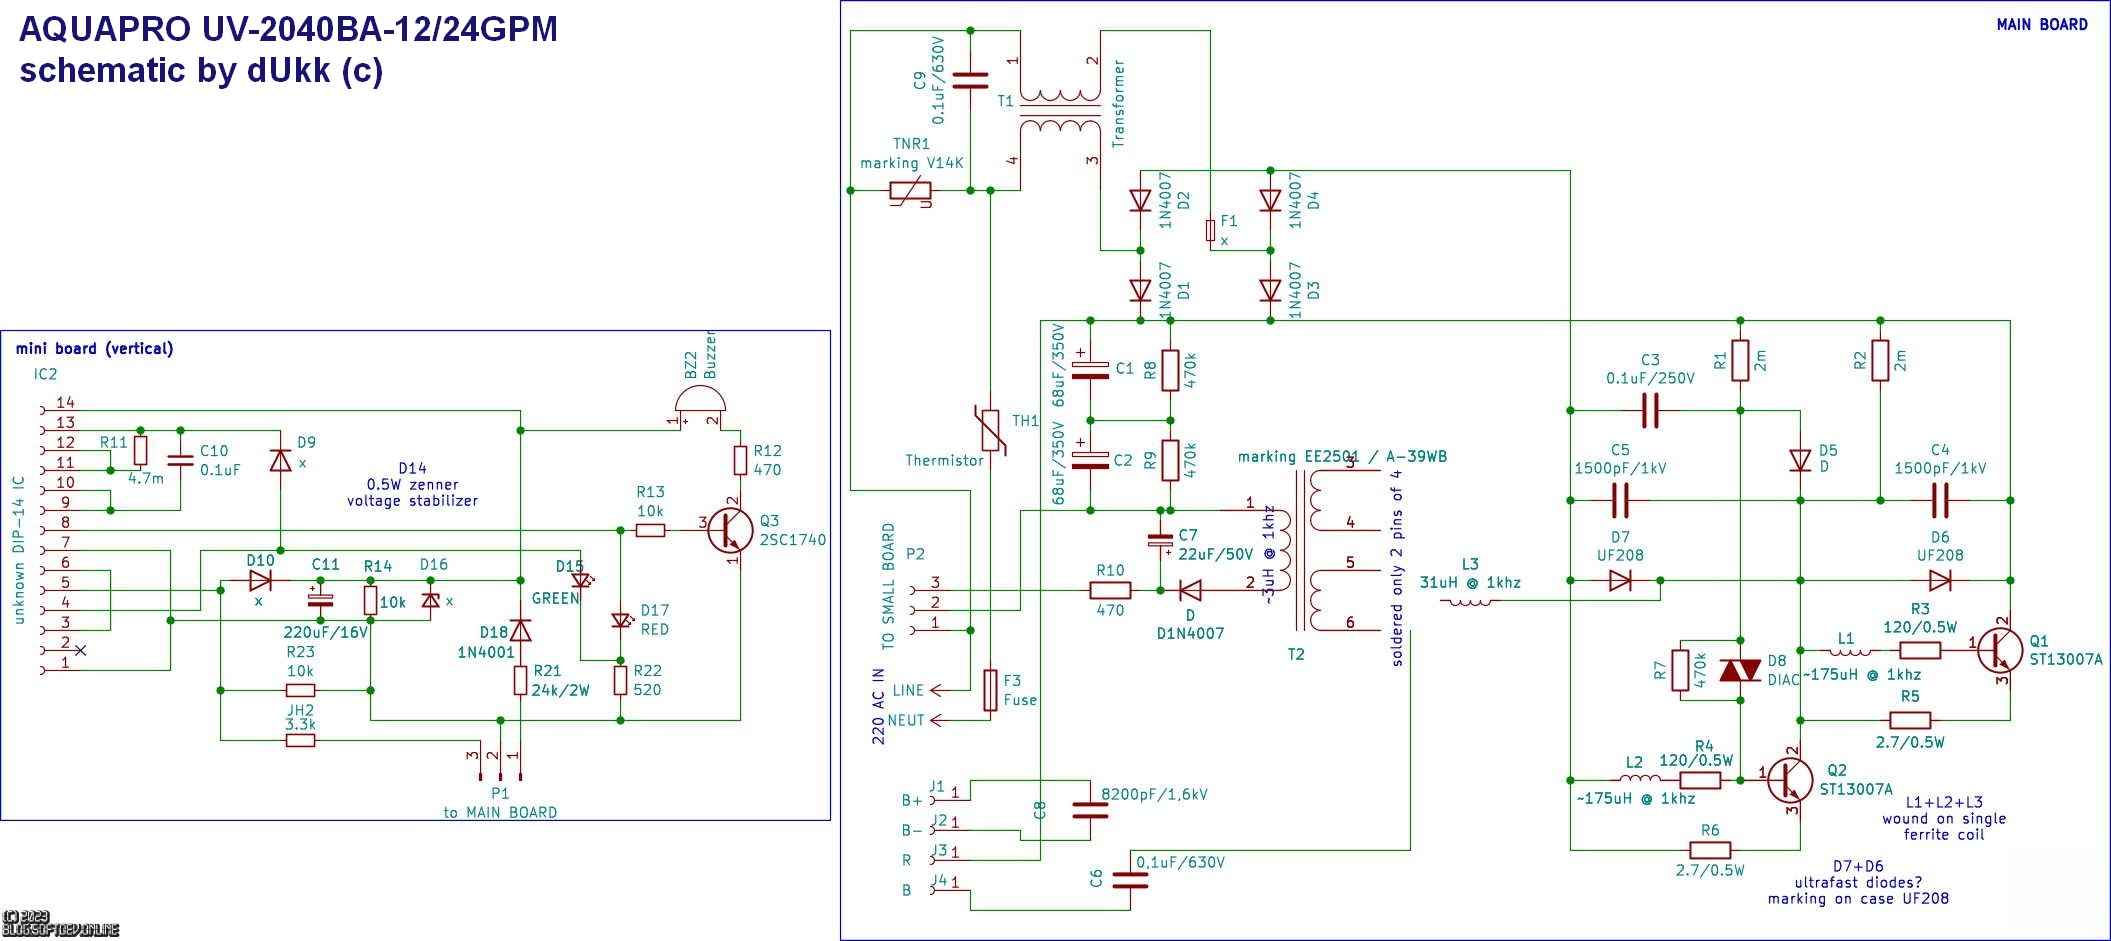Click the 'ultrafast diodes?' note
Screen dimensions: 2111x941
[x=1858, y=882]
